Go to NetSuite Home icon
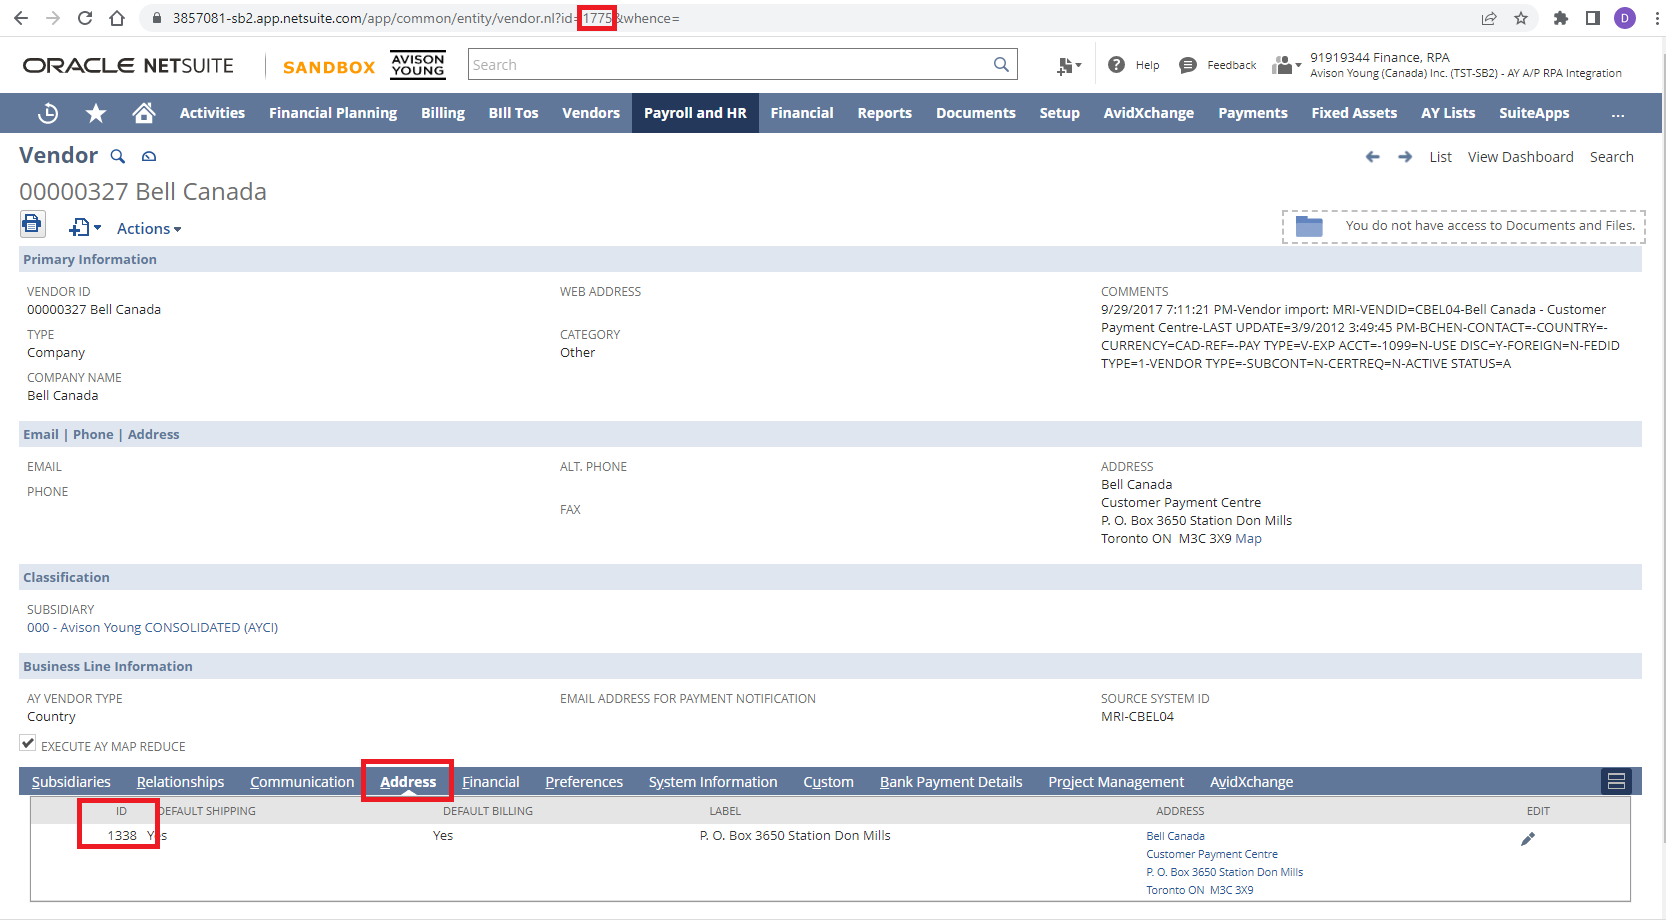Image resolution: width=1666 pixels, height=924 pixels. [144, 113]
